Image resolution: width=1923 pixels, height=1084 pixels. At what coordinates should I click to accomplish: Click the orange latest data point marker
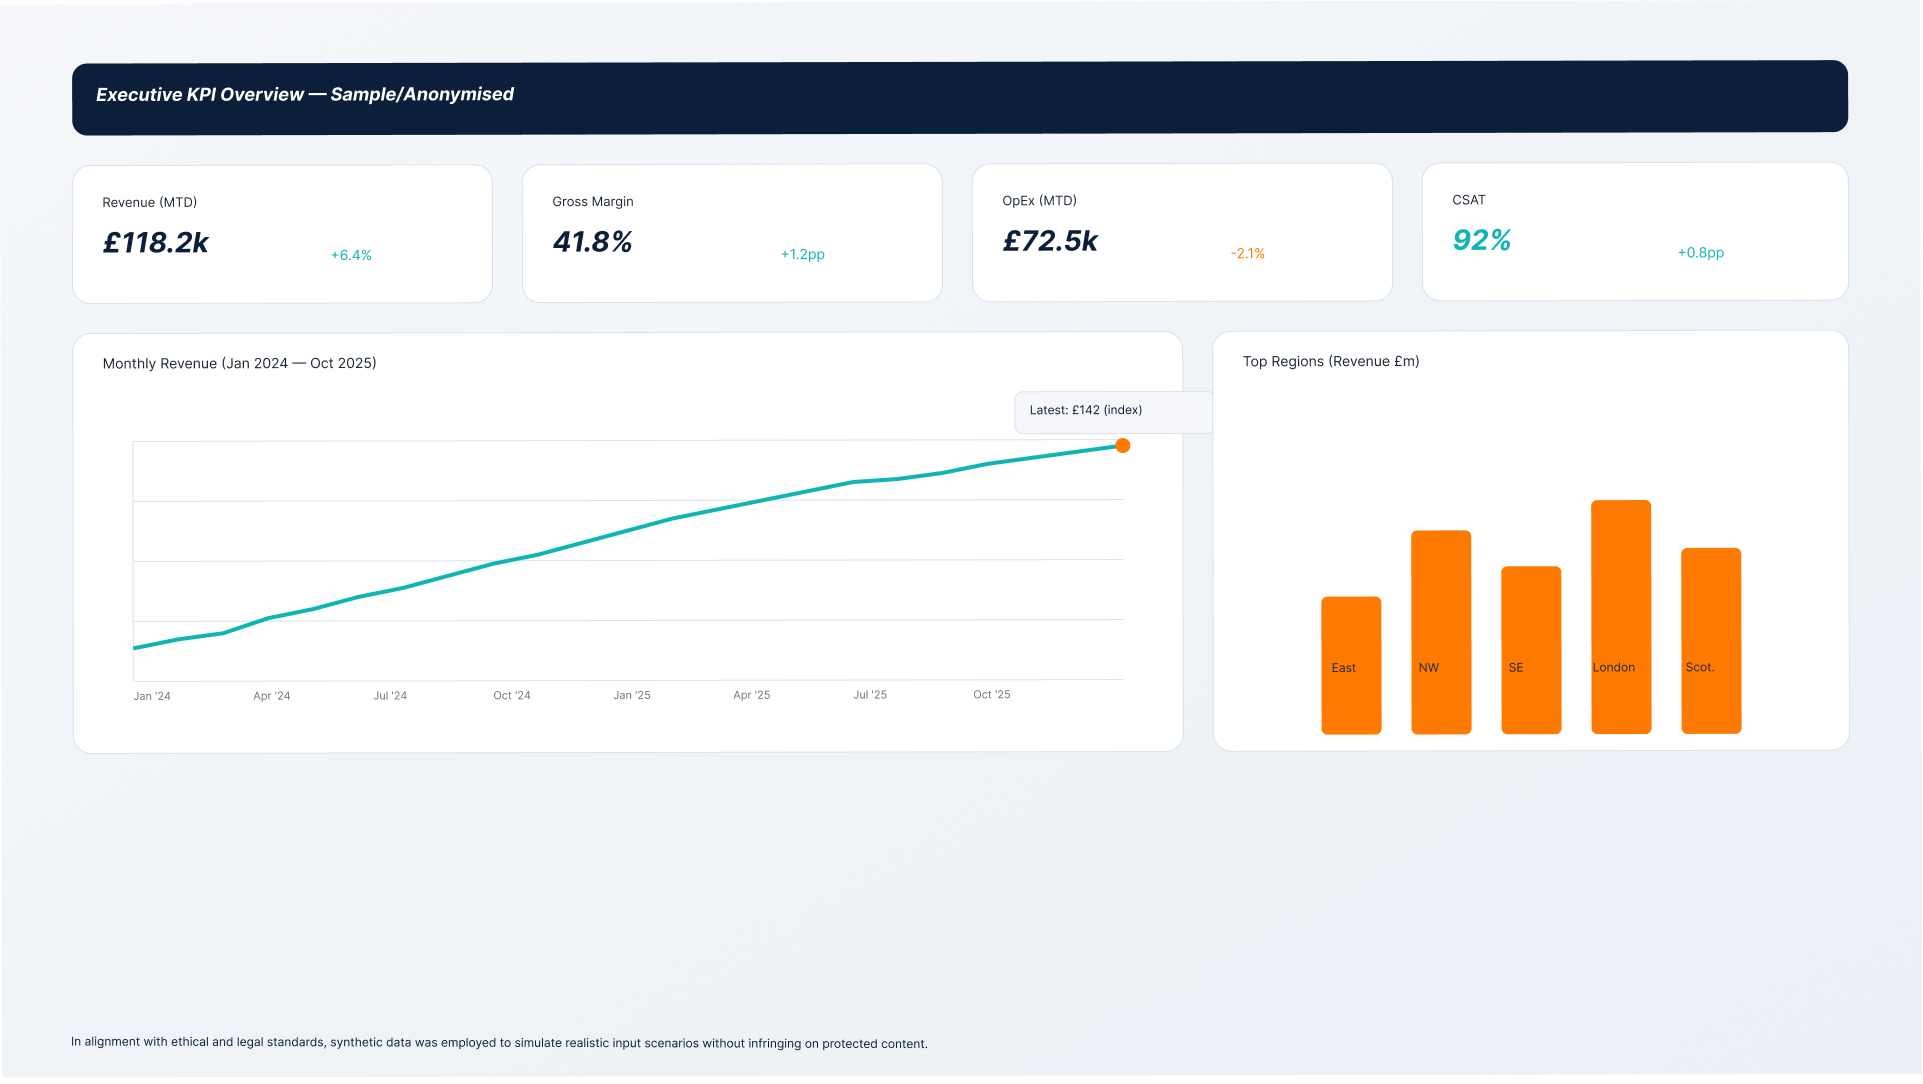(1122, 446)
